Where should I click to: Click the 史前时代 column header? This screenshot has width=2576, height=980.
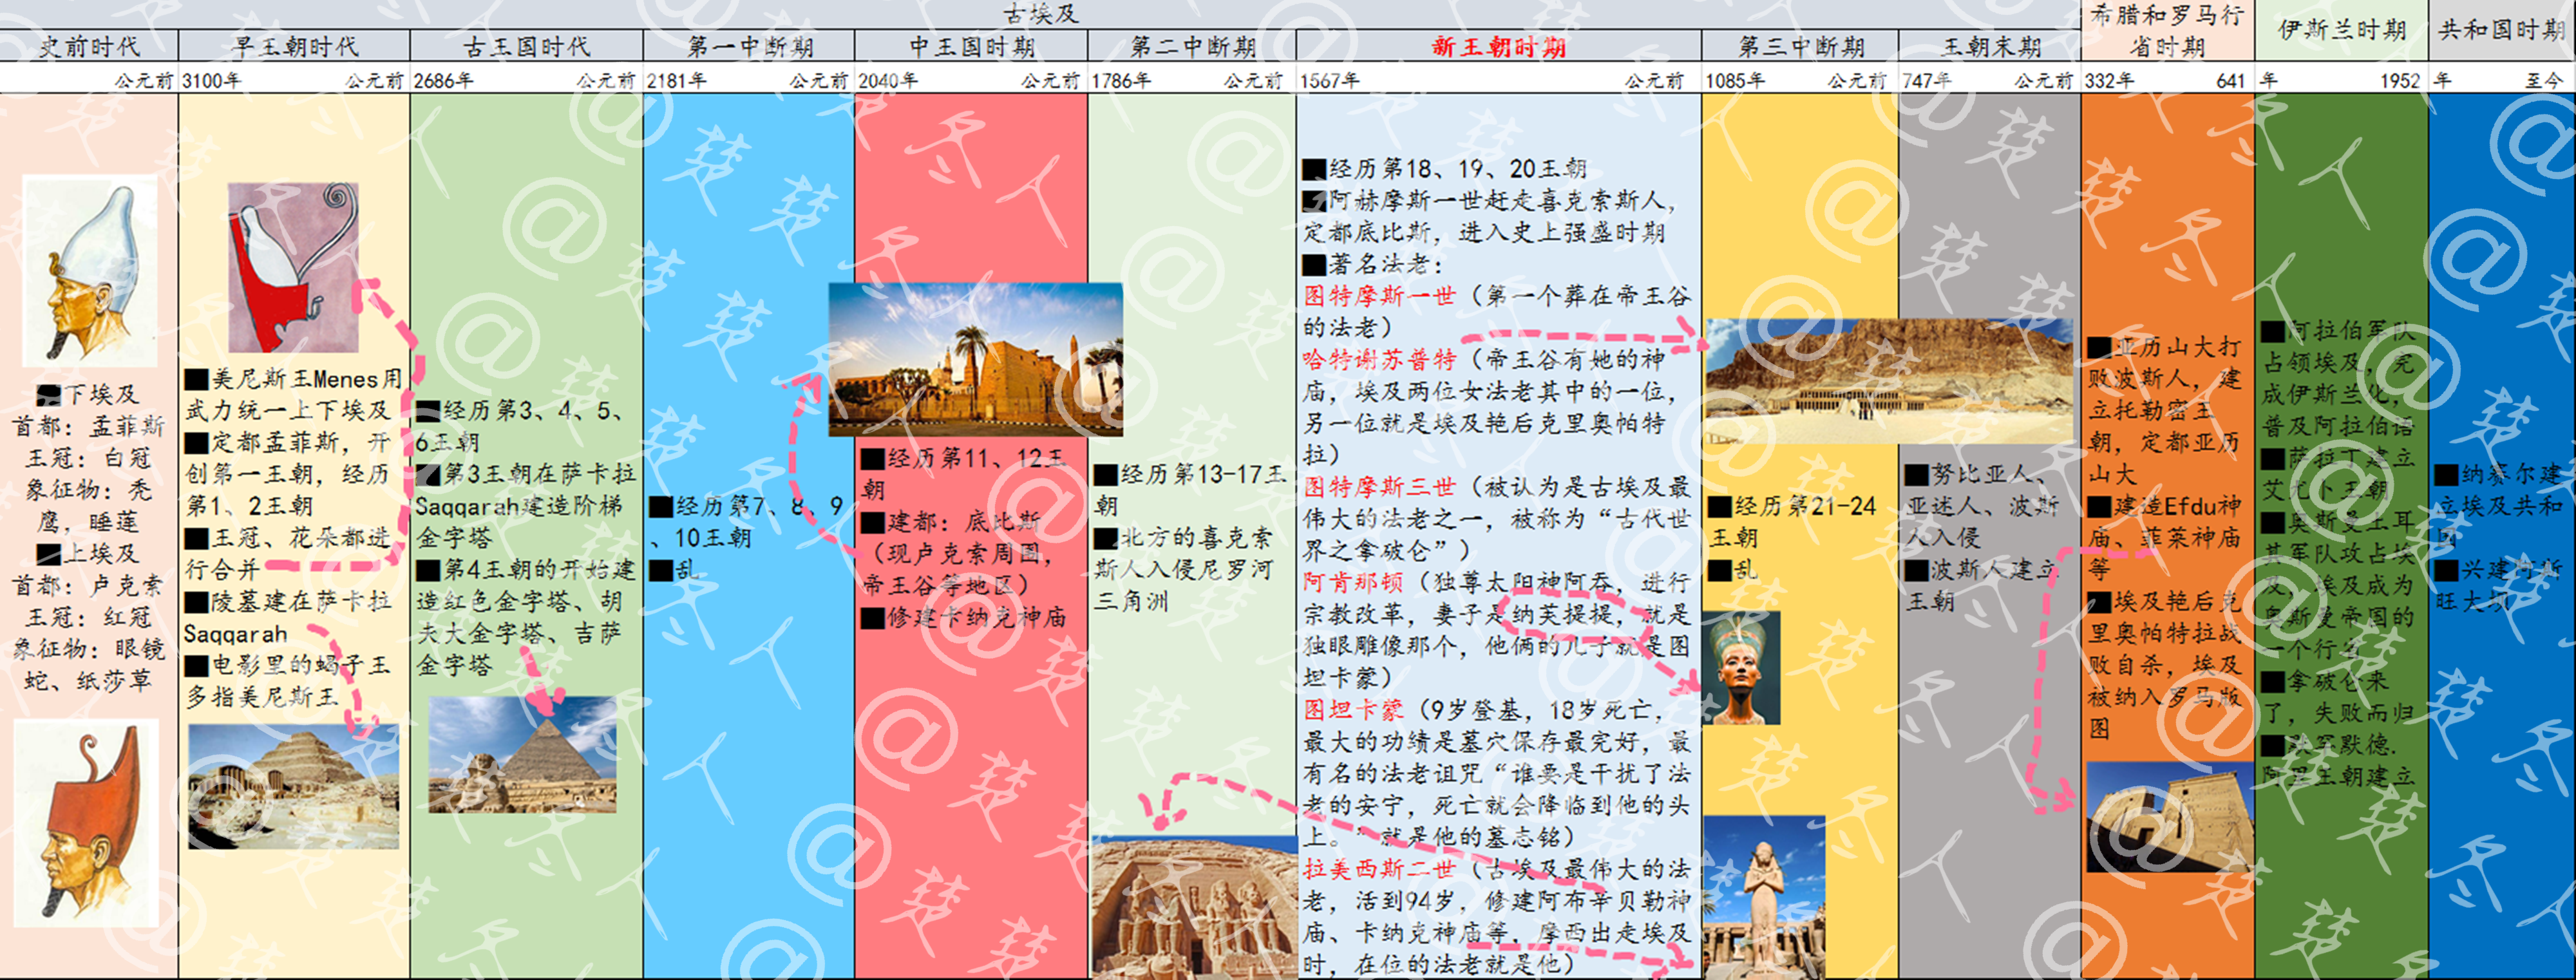tap(88, 46)
